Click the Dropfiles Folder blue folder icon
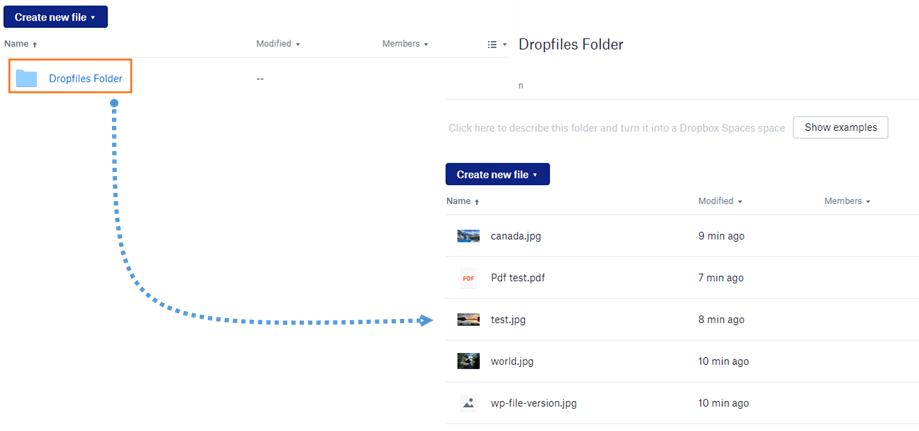Image resolution: width=919 pixels, height=431 pixels. pos(26,78)
